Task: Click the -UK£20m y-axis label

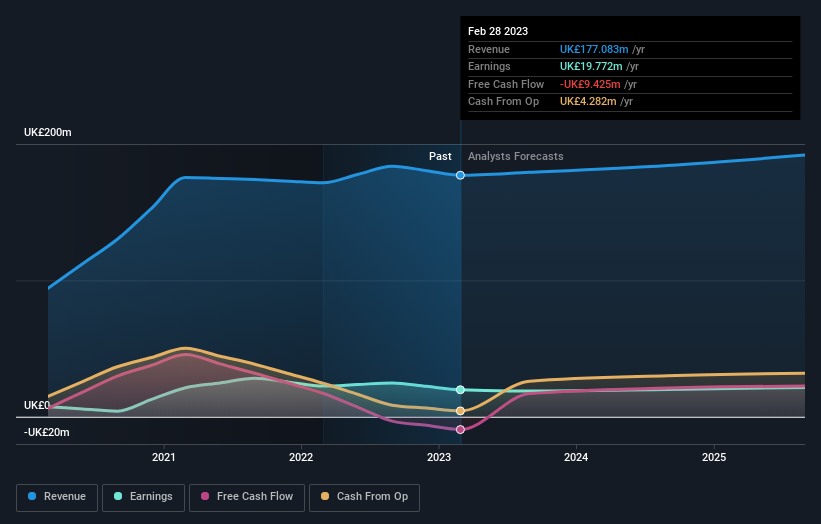Action: coord(47,432)
